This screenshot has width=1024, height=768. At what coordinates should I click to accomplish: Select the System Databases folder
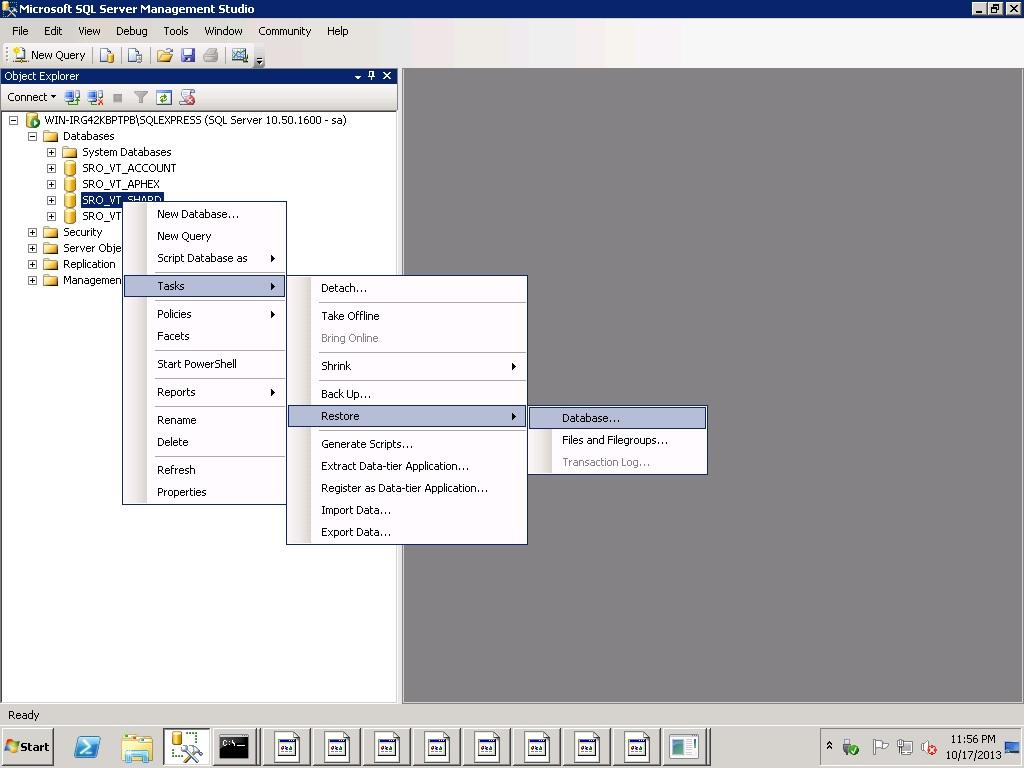pyautogui.click(x=127, y=152)
